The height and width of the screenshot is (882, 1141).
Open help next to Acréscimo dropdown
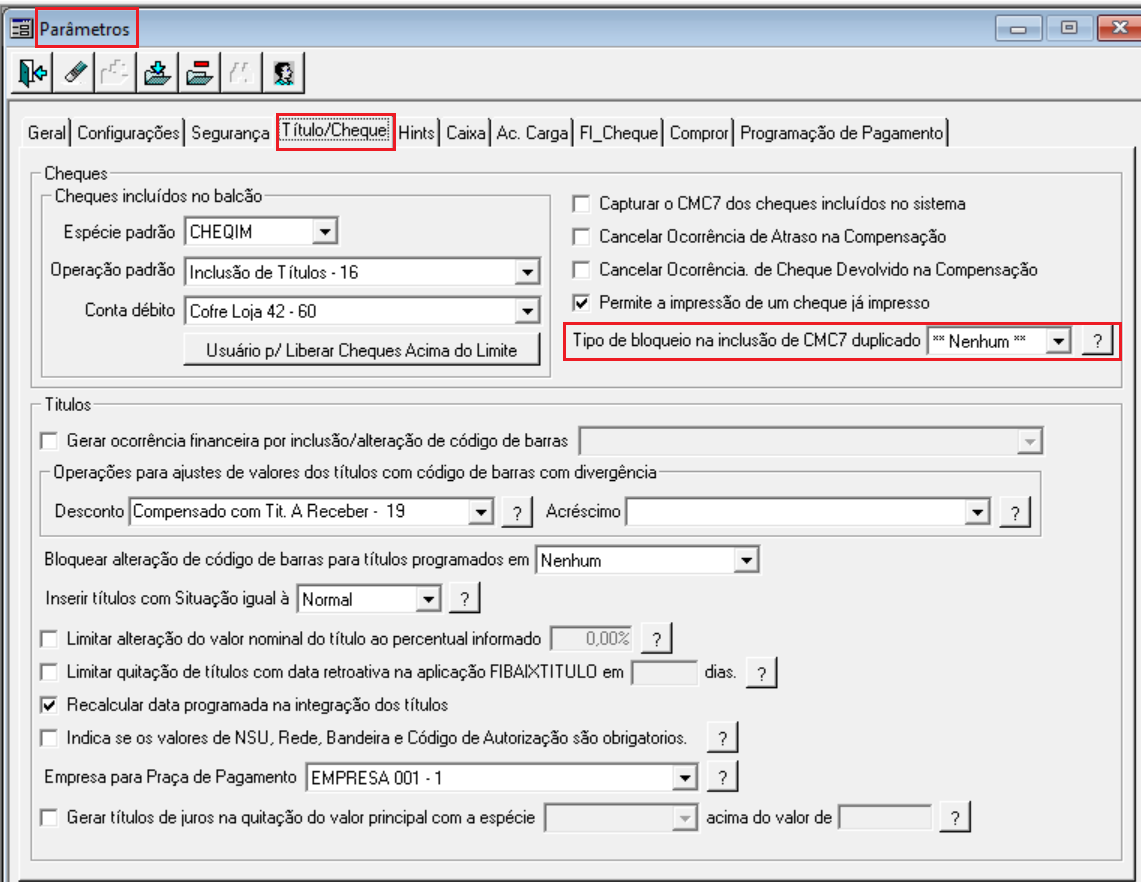tap(1015, 512)
